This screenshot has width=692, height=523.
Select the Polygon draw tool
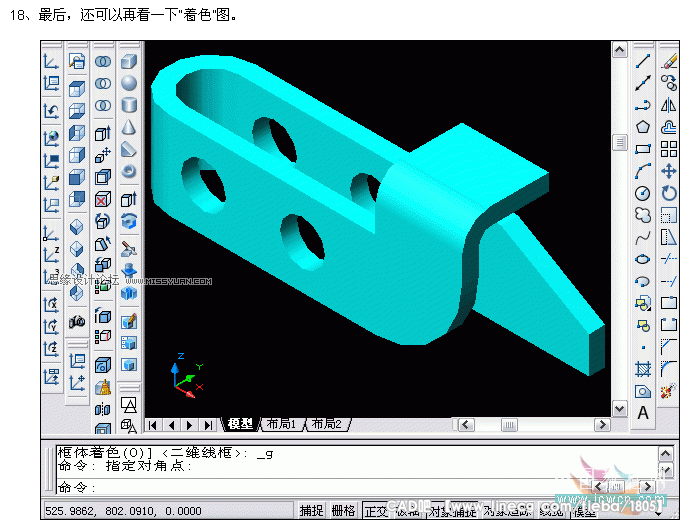tap(643, 127)
